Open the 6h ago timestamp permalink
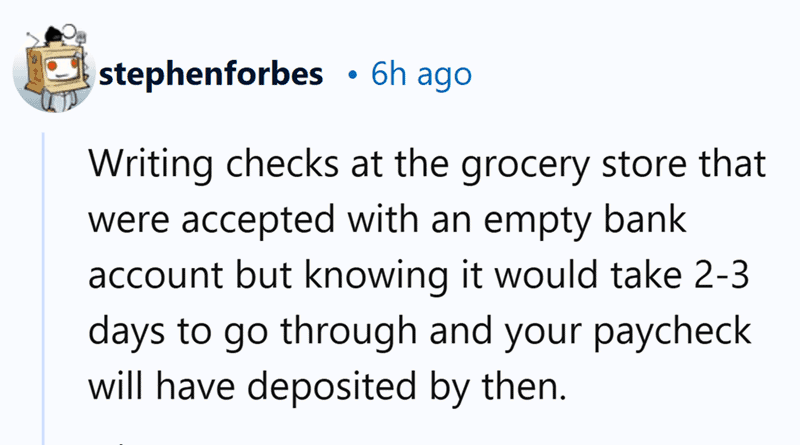800x445 pixels. (421, 75)
